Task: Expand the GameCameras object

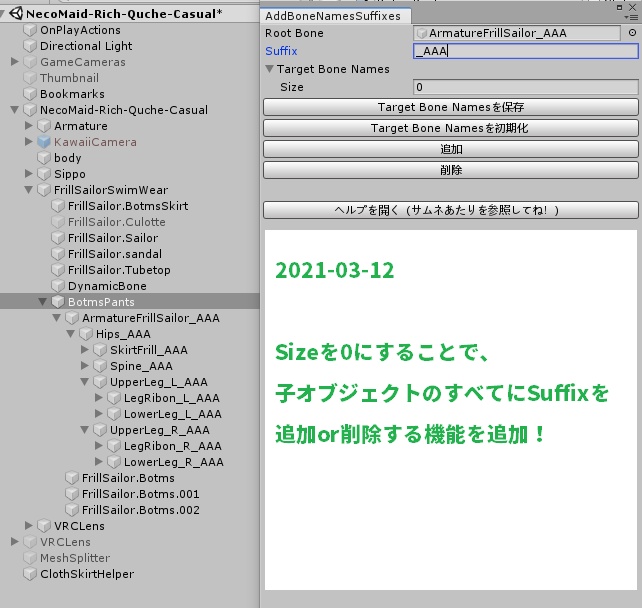Action: (15, 61)
